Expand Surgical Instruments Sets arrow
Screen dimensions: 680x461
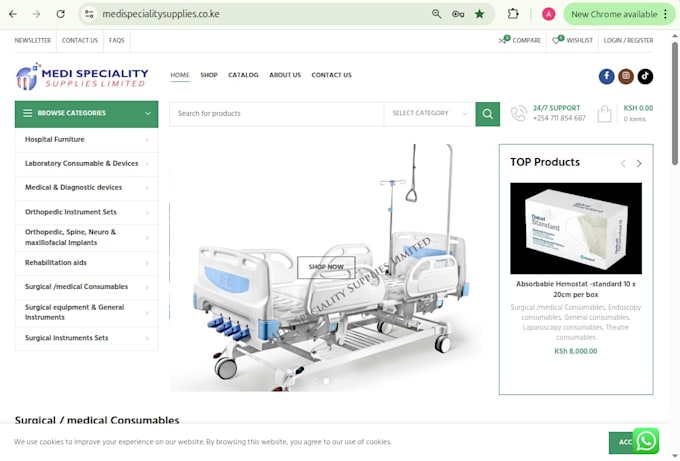click(147, 338)
